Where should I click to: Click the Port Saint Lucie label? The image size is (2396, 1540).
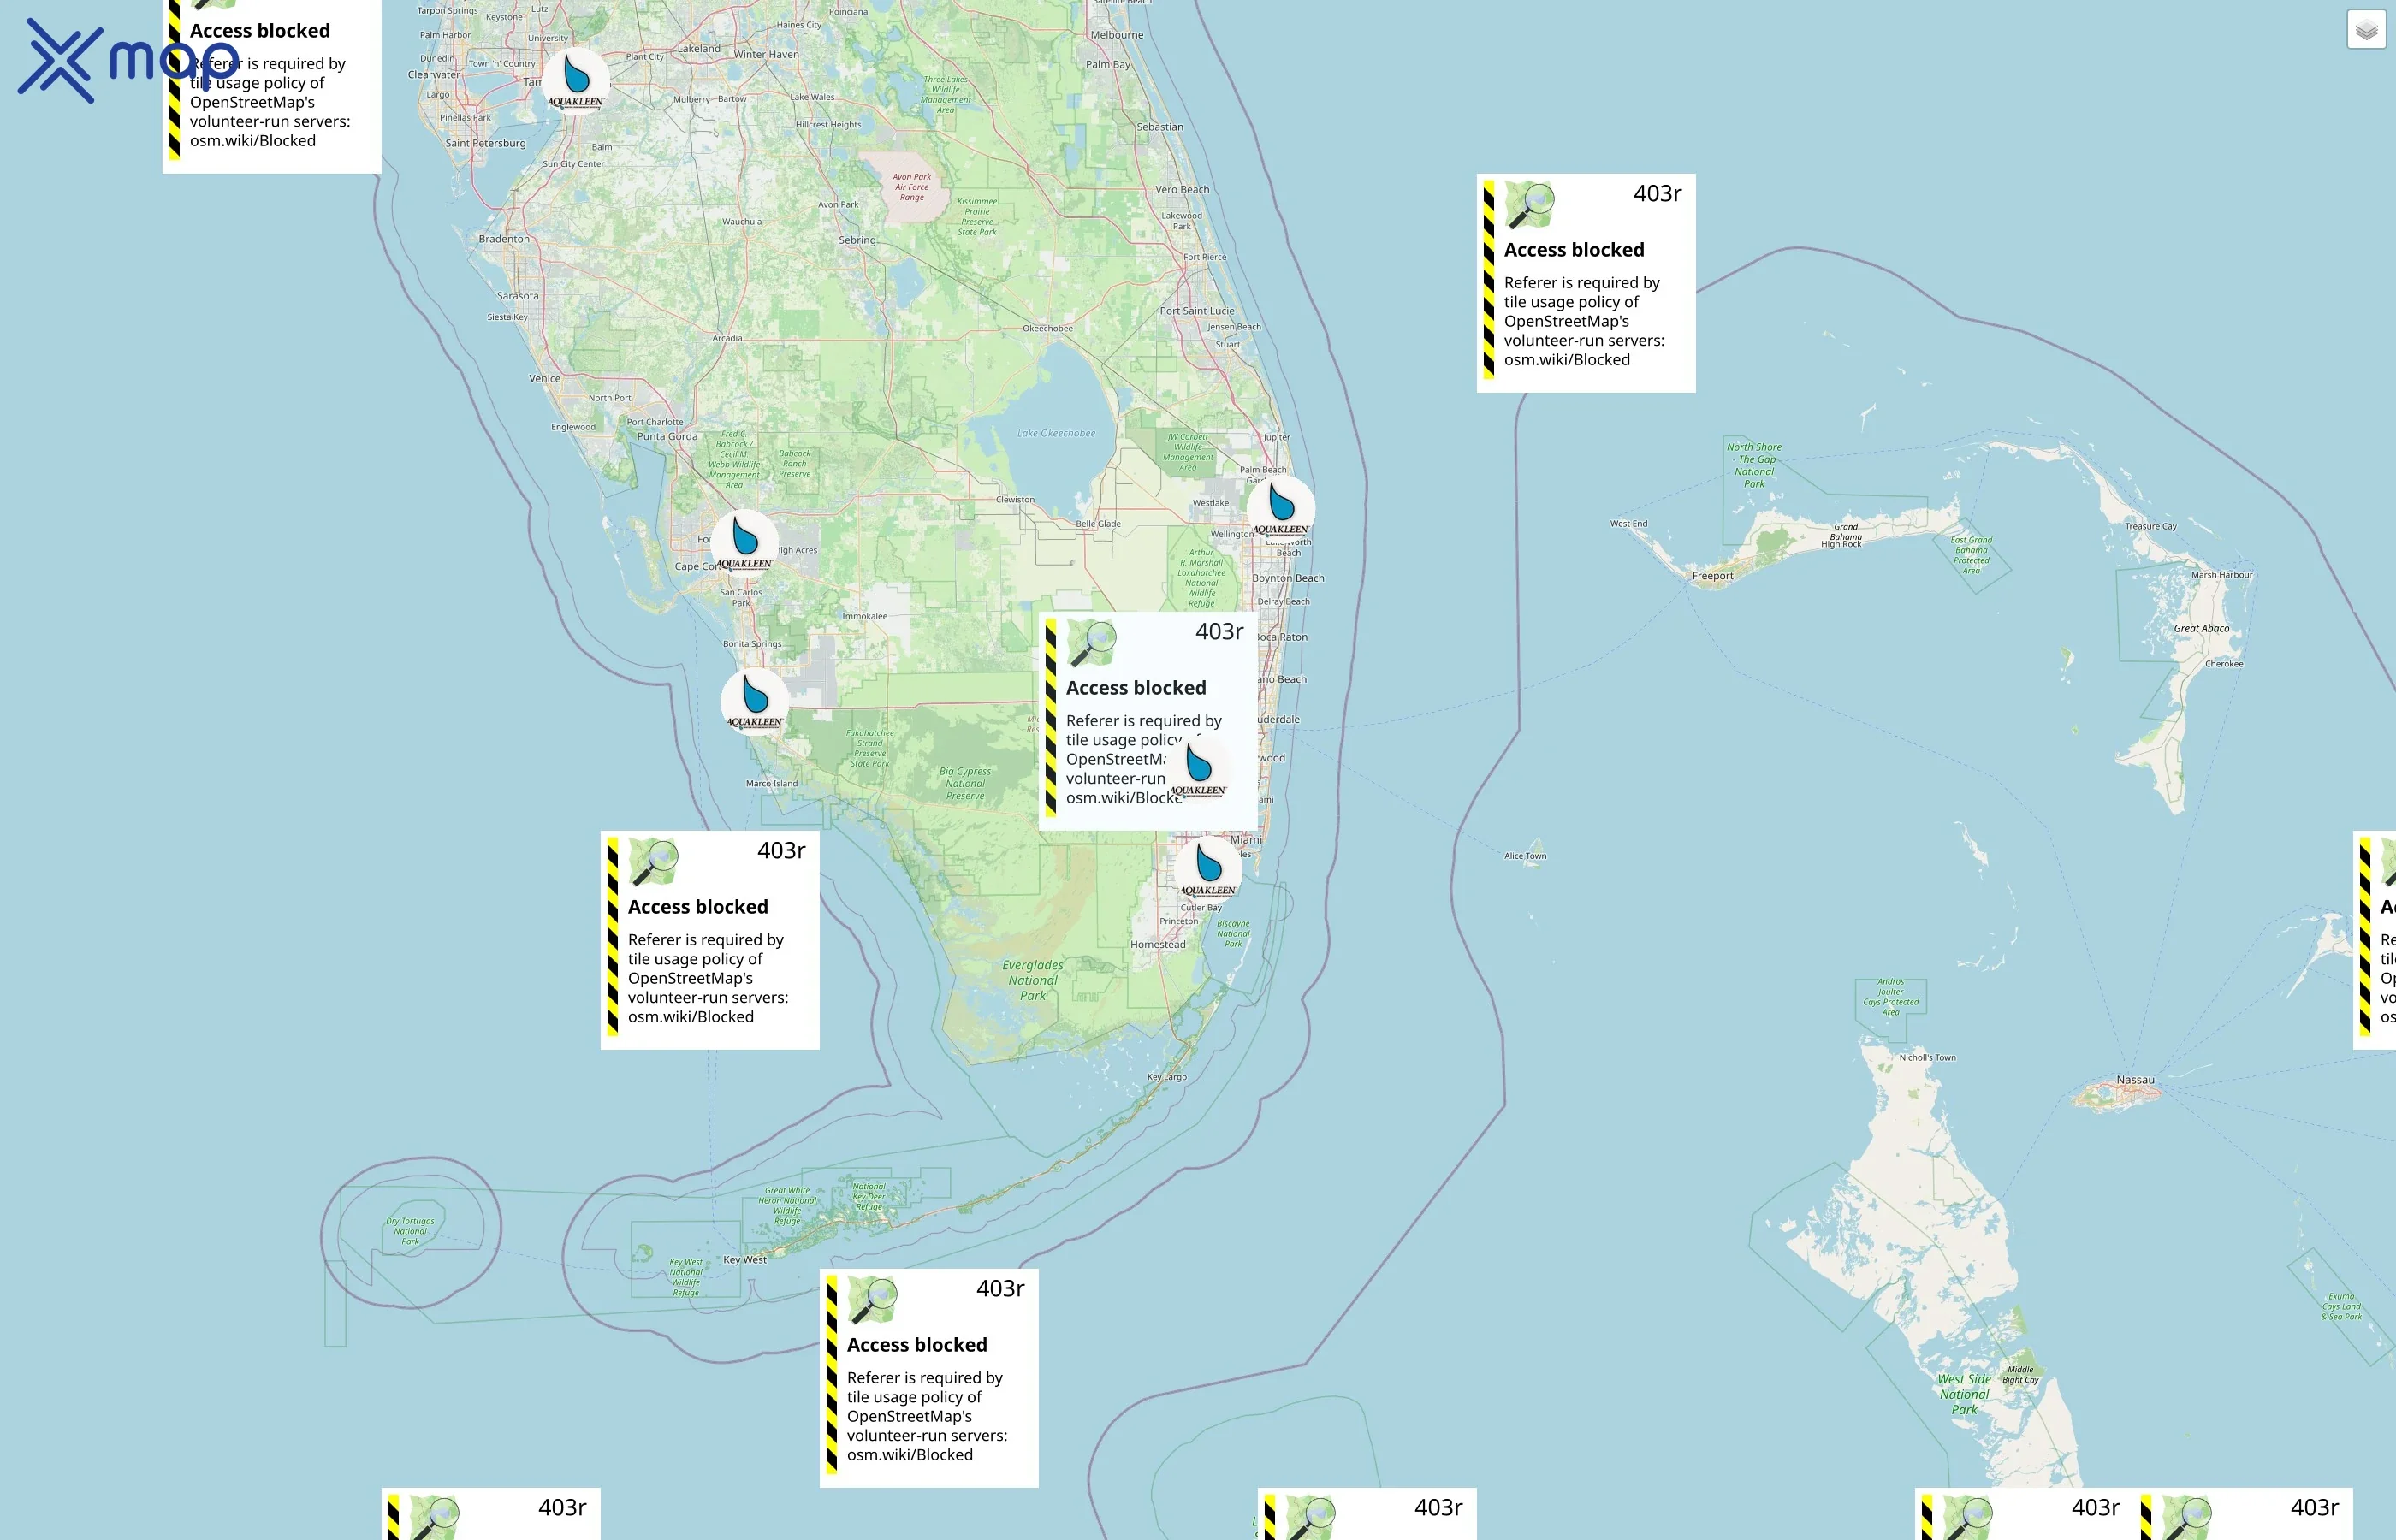(x=1197, y=311)
